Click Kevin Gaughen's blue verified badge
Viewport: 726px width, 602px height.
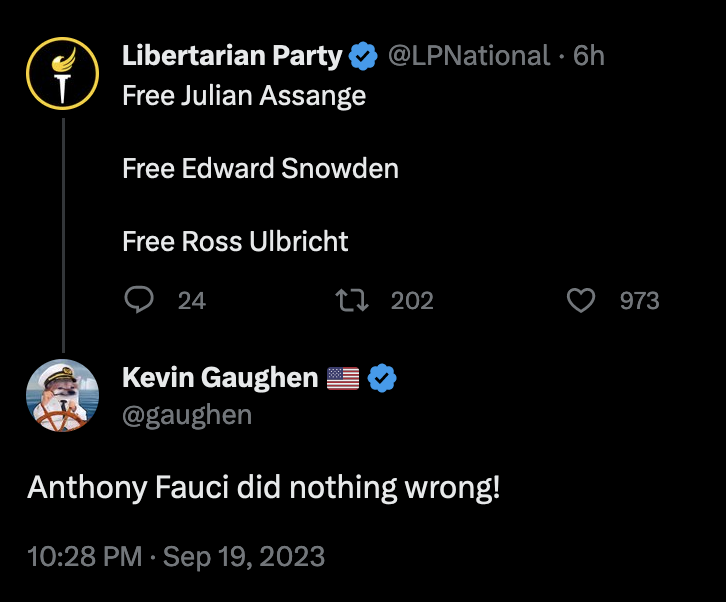click(x=382, y=378)
